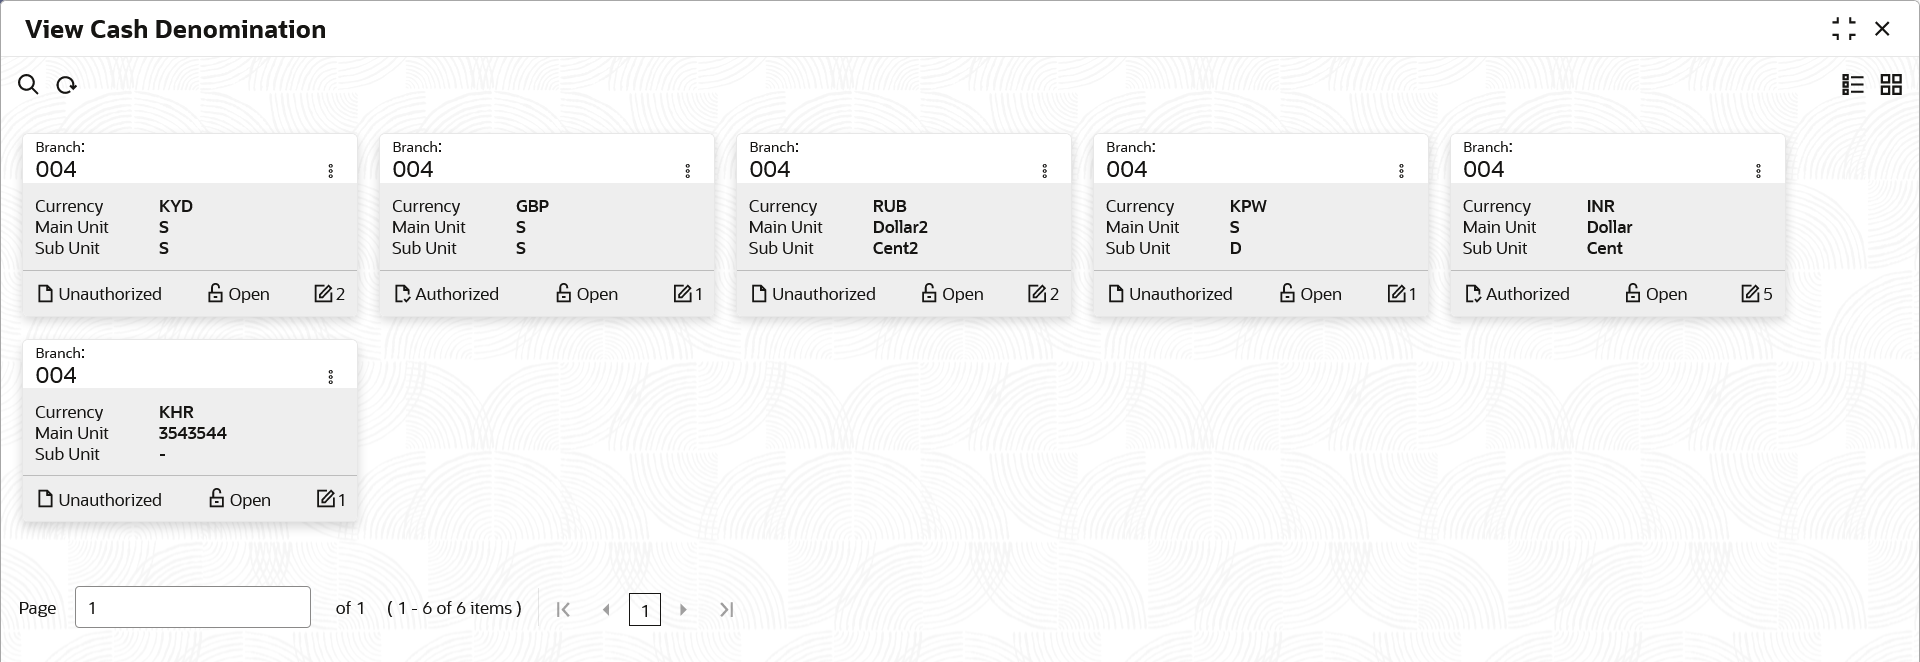1920x662 pixels.
Task: Open the KPW card options menu
Action: (1402, 171)
